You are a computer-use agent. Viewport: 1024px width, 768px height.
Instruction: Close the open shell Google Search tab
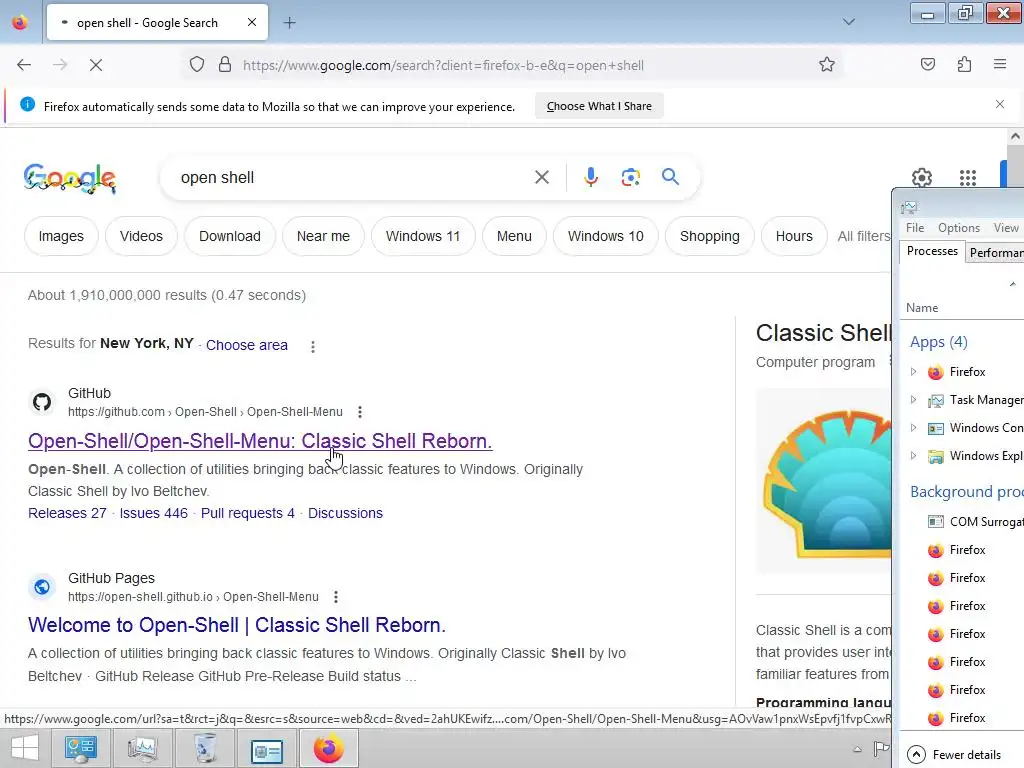[x=252, y=22]
